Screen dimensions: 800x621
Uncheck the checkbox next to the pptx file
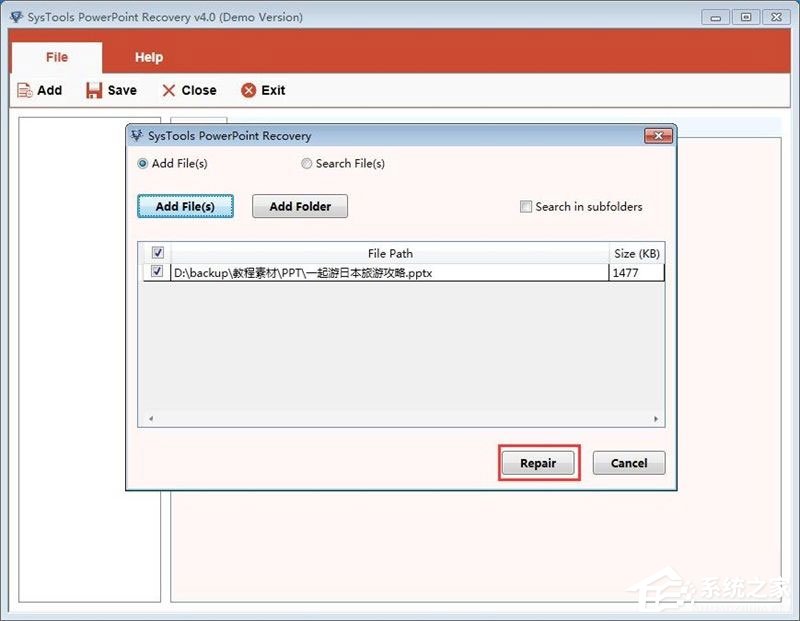157,271
